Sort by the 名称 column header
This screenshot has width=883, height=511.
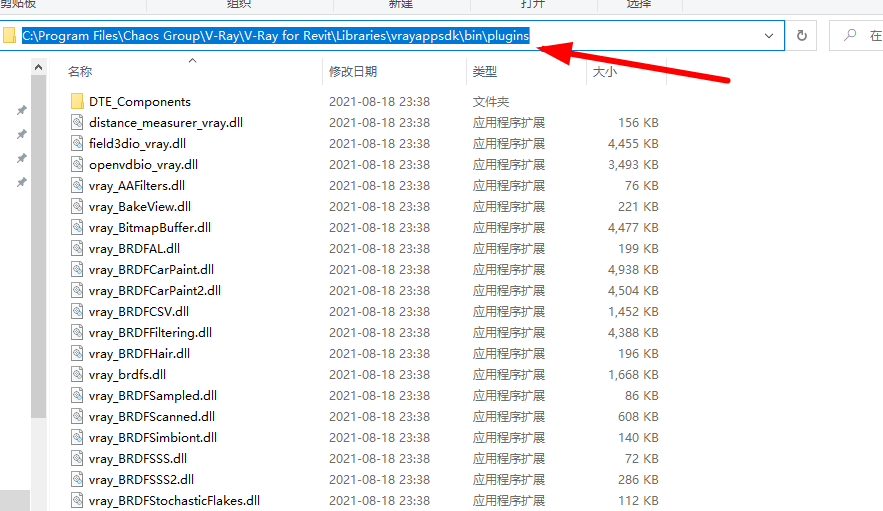80,72
